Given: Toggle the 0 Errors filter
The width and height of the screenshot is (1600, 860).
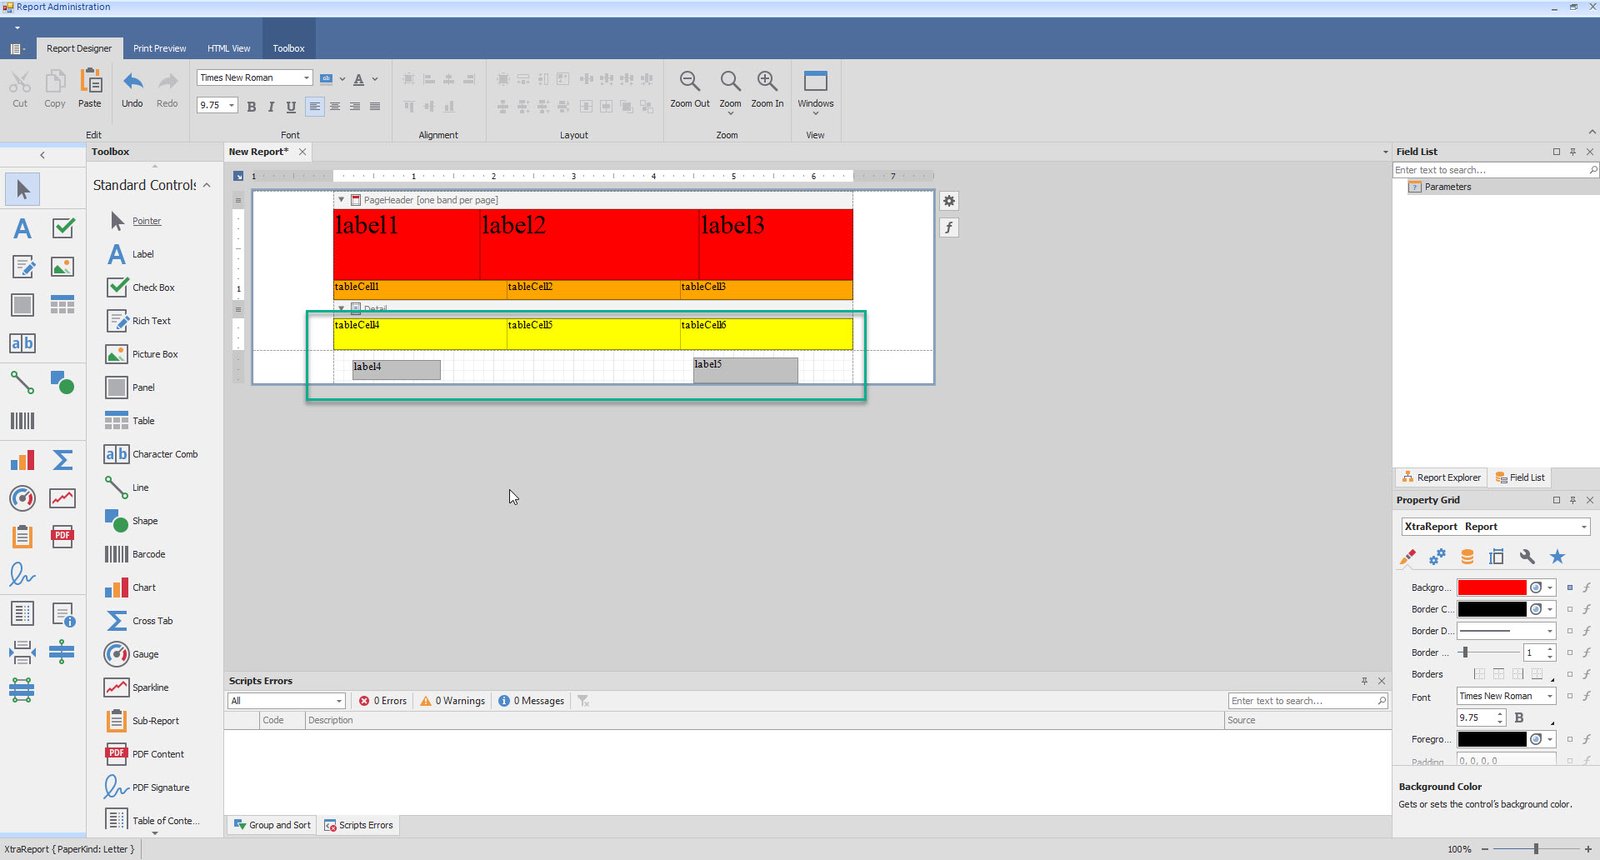Looking at the screenshot, I should tap(383, 701).
